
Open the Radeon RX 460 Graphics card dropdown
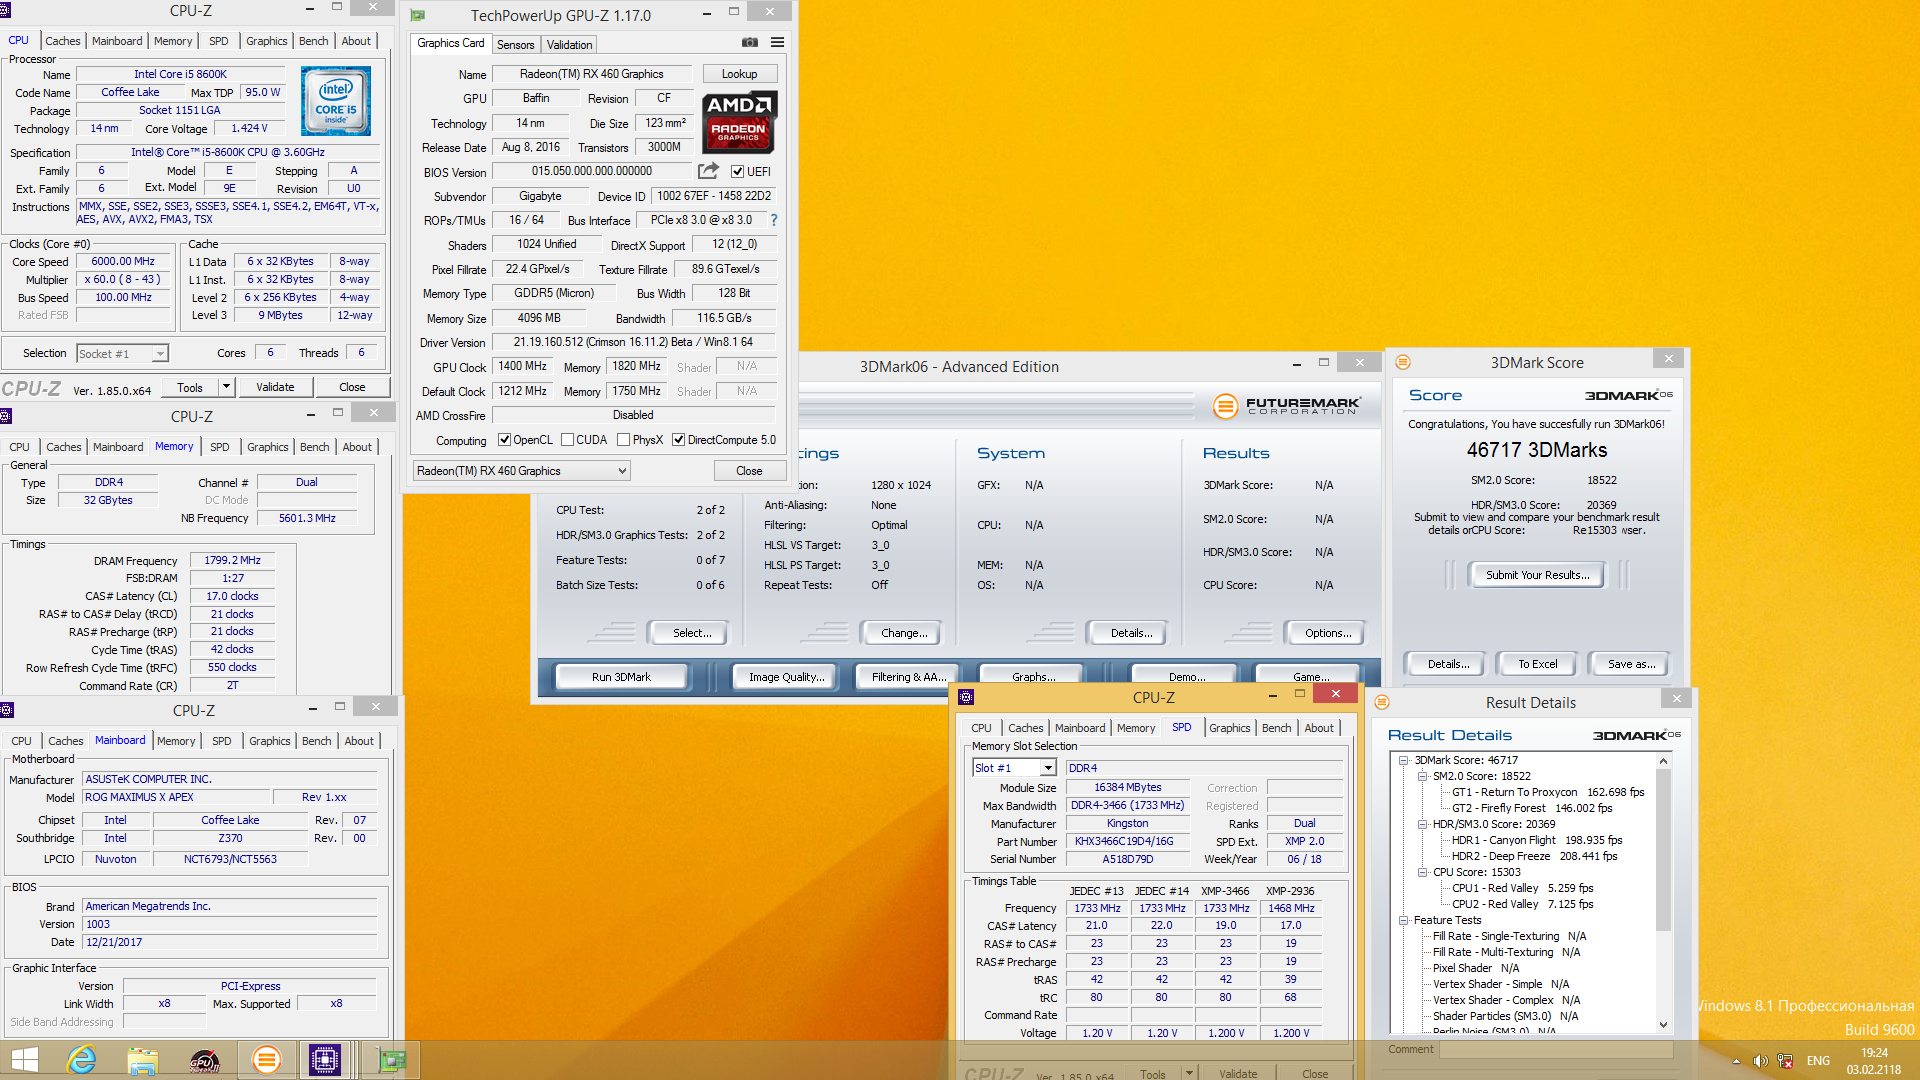click(522, 471)
